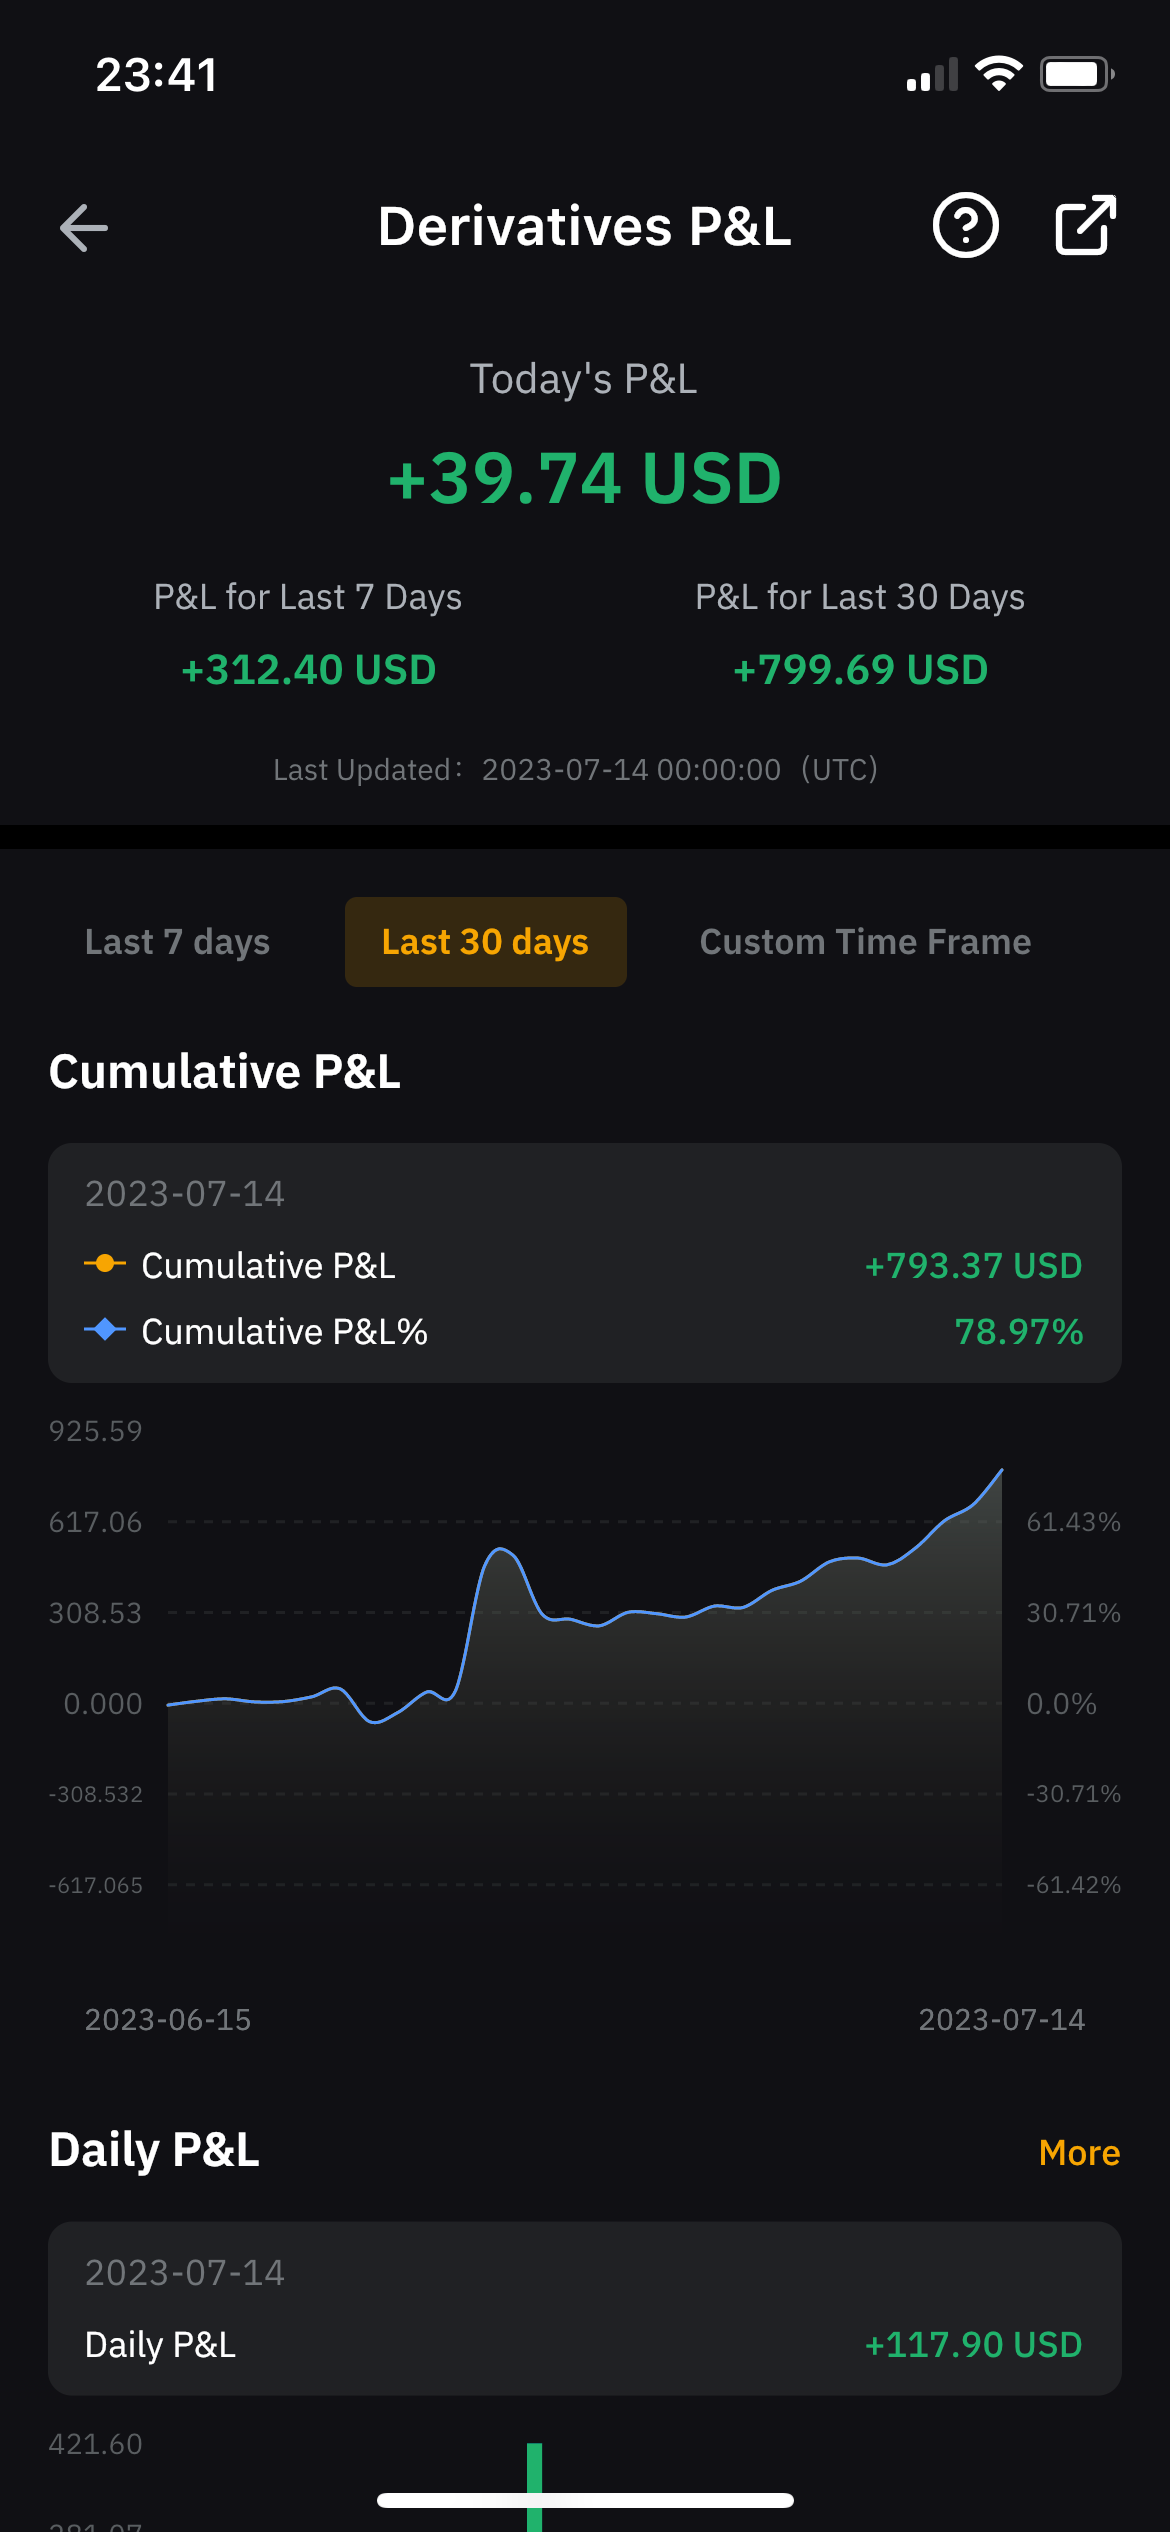Select the Last 30 days tab
Viewport: 1170px width, 2532px height.
(485, 942)
